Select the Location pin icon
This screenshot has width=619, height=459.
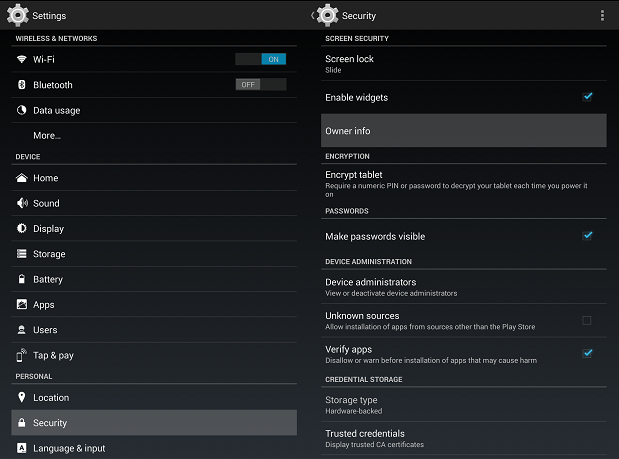click(x=22, y=397)
